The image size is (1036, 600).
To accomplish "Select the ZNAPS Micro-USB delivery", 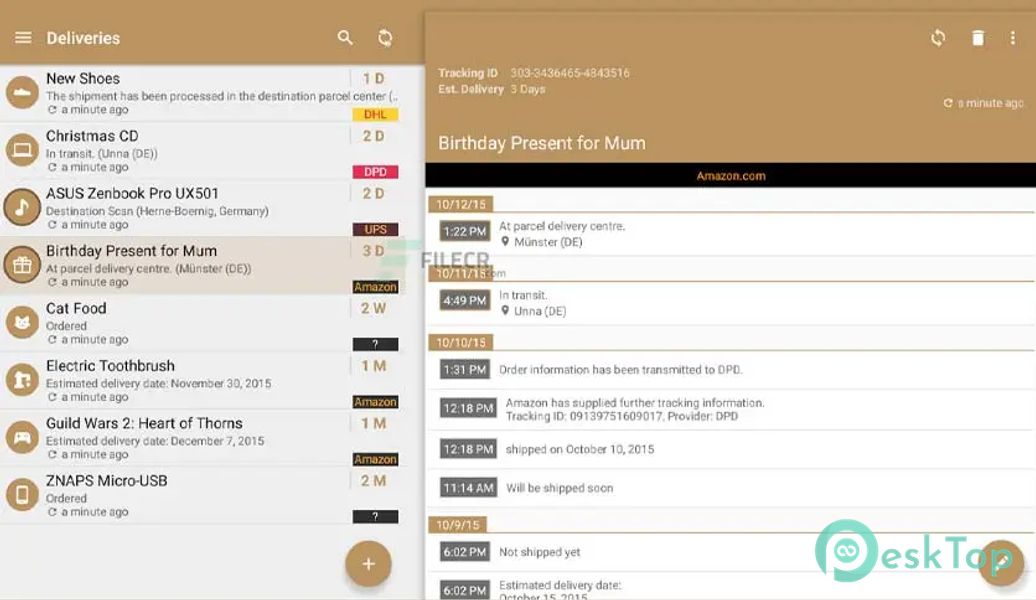I will [x=180, y=495].
